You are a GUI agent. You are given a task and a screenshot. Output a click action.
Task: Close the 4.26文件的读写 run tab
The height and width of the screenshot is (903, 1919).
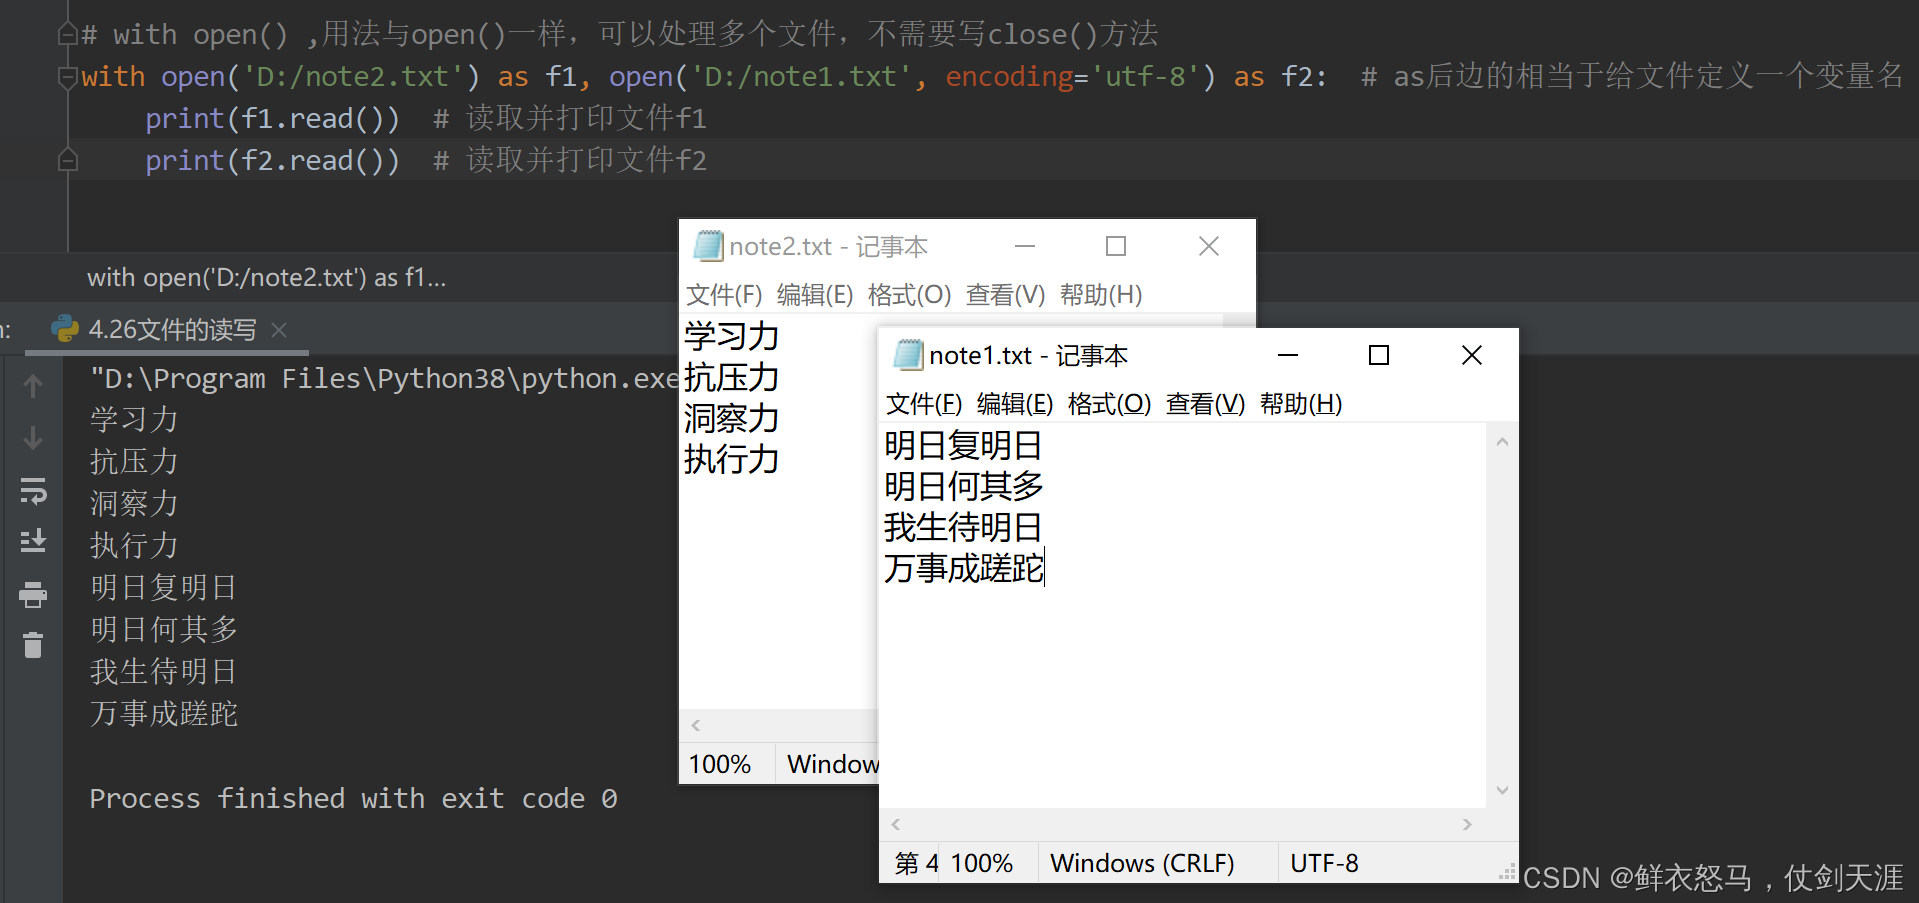pyautogui.click(x=279, y=330)
